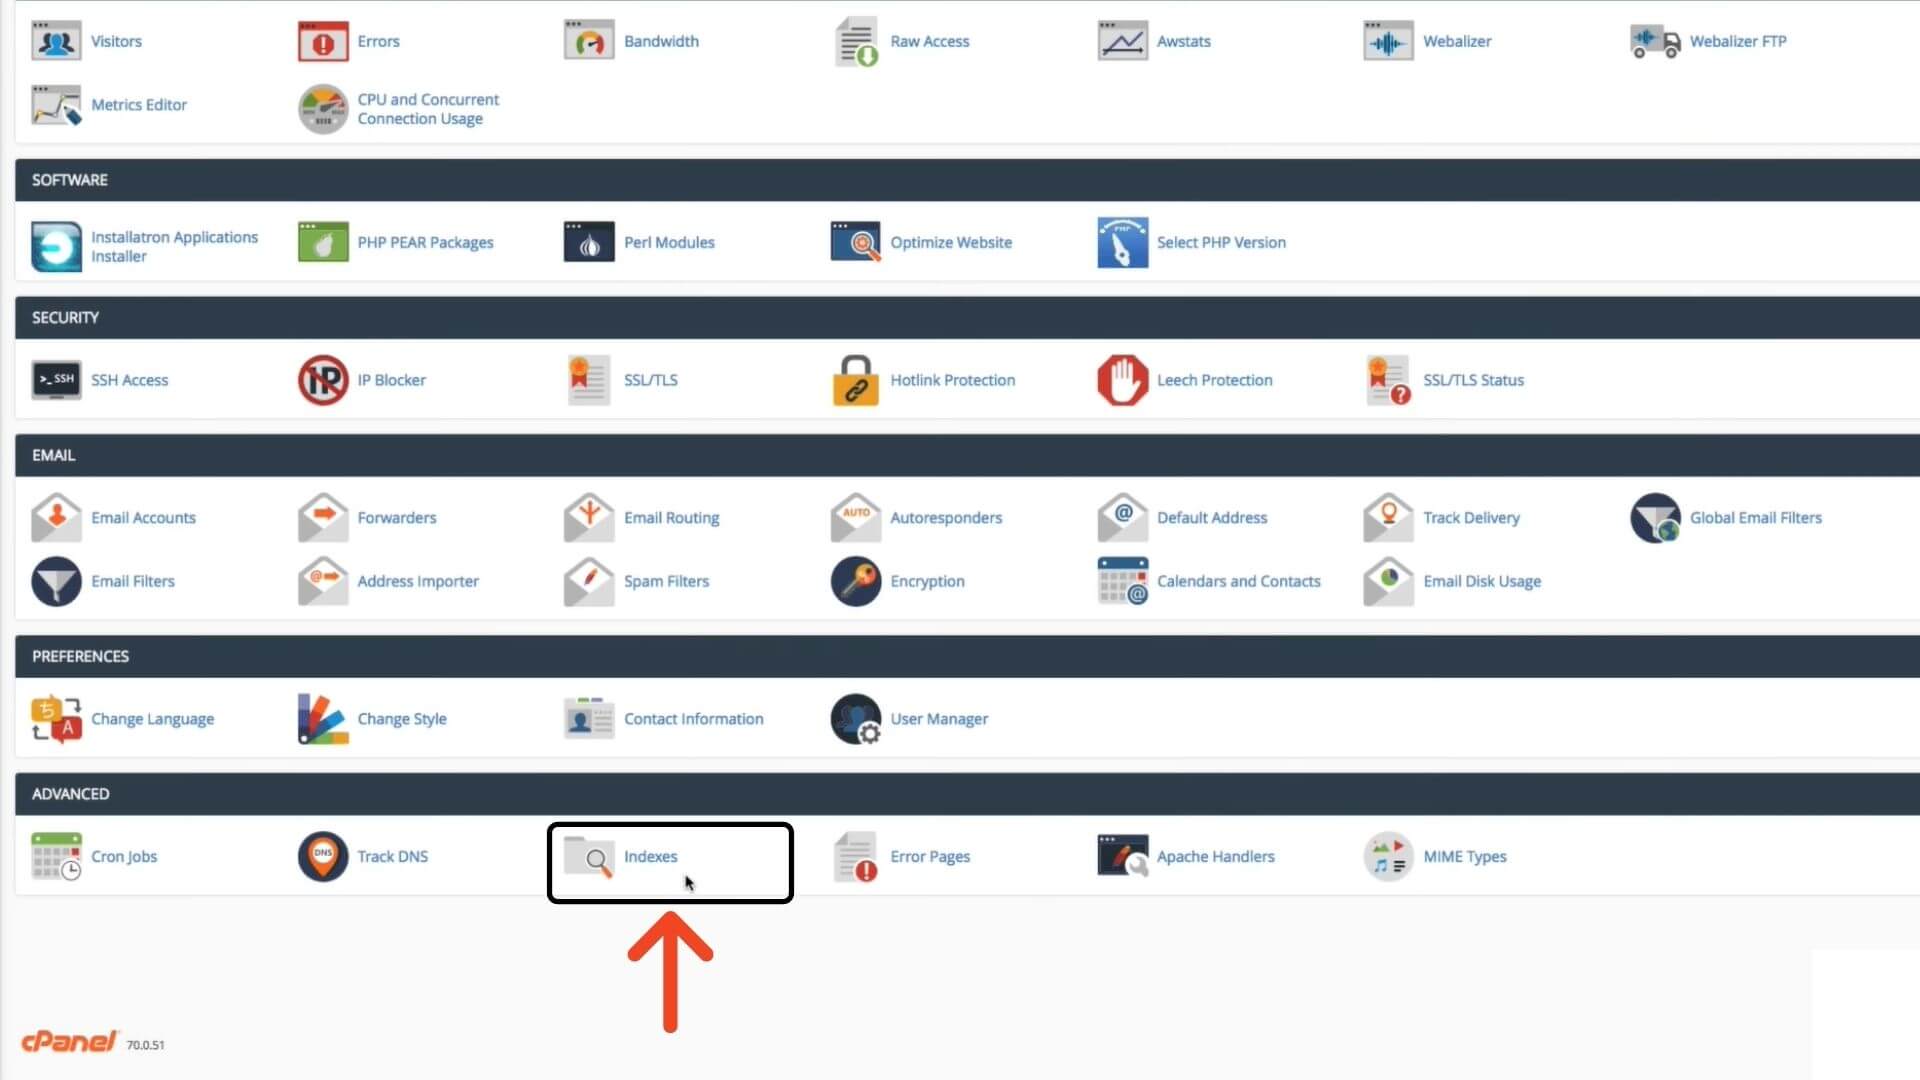Open the MIME Types tool
The height and width of the screenshot is (1080, 1920).
[1466, 857]
